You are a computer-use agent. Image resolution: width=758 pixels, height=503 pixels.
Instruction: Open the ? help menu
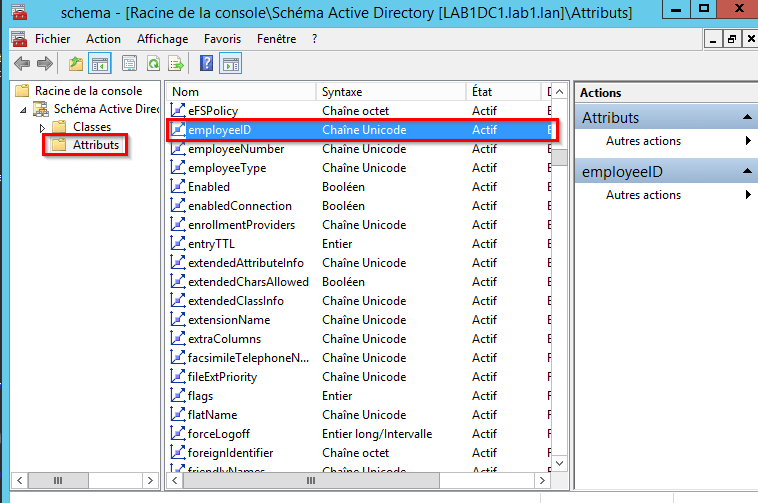[315, 39]
